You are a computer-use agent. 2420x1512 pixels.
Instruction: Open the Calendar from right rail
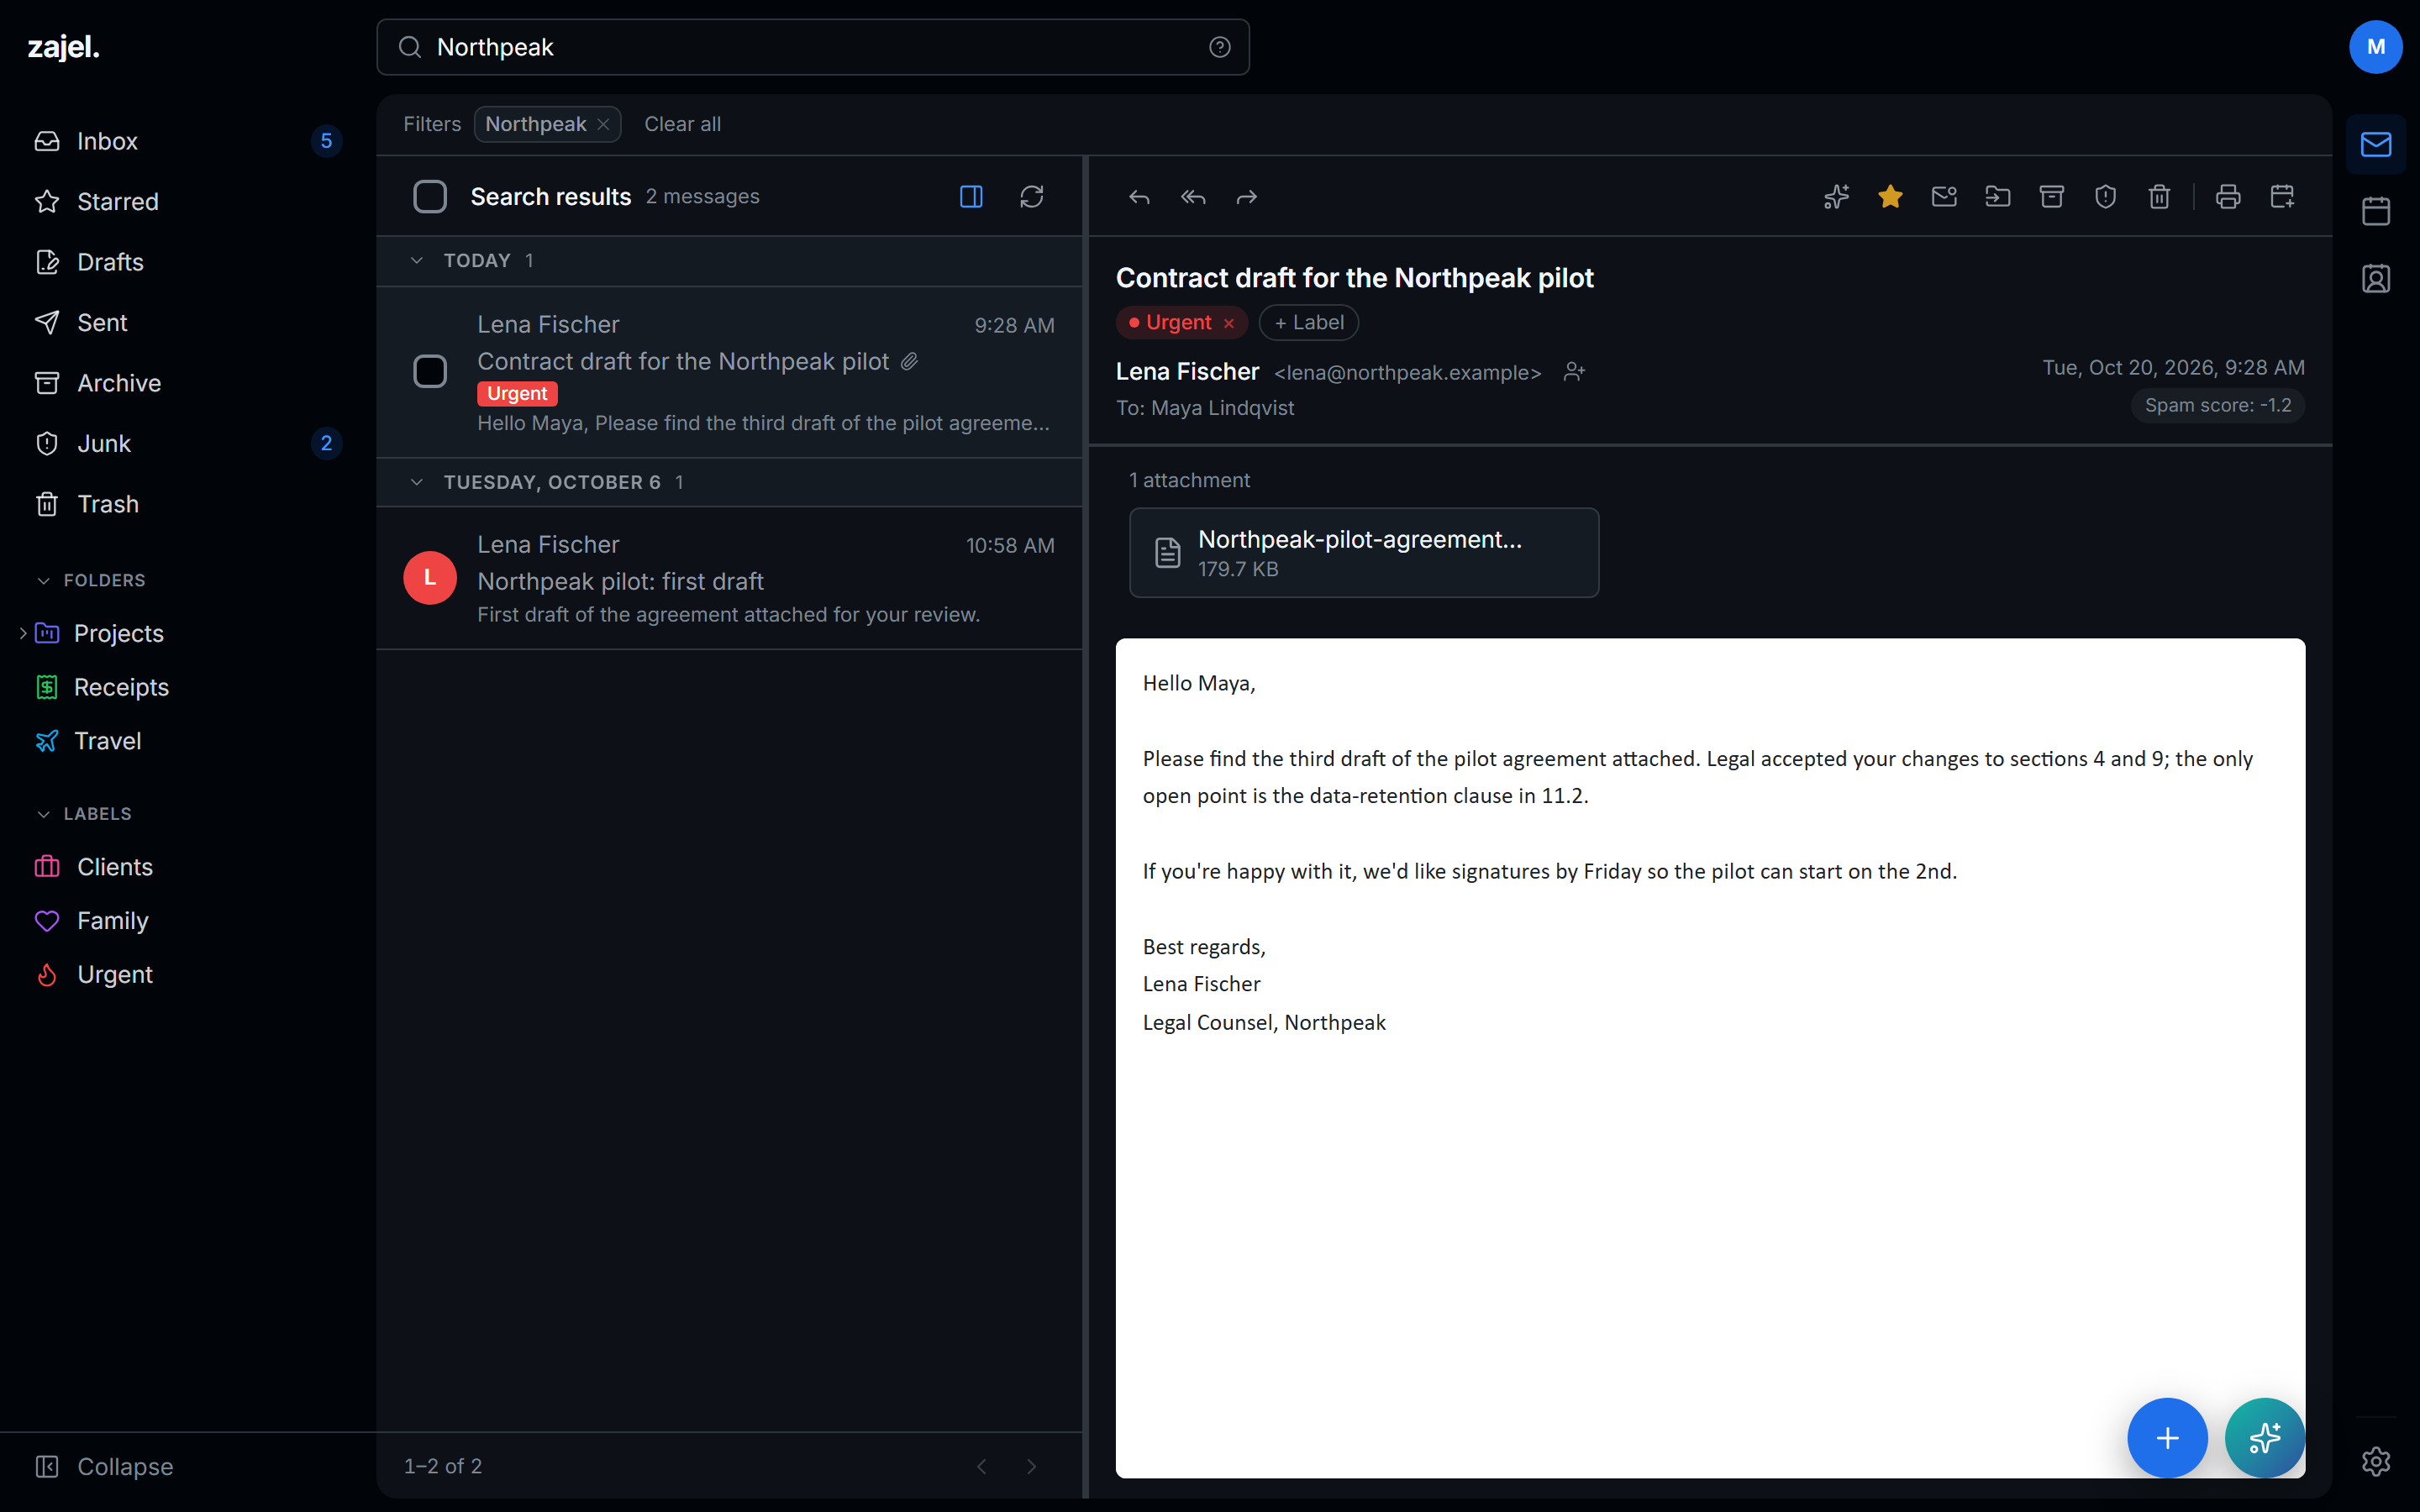coord(2376,211)
